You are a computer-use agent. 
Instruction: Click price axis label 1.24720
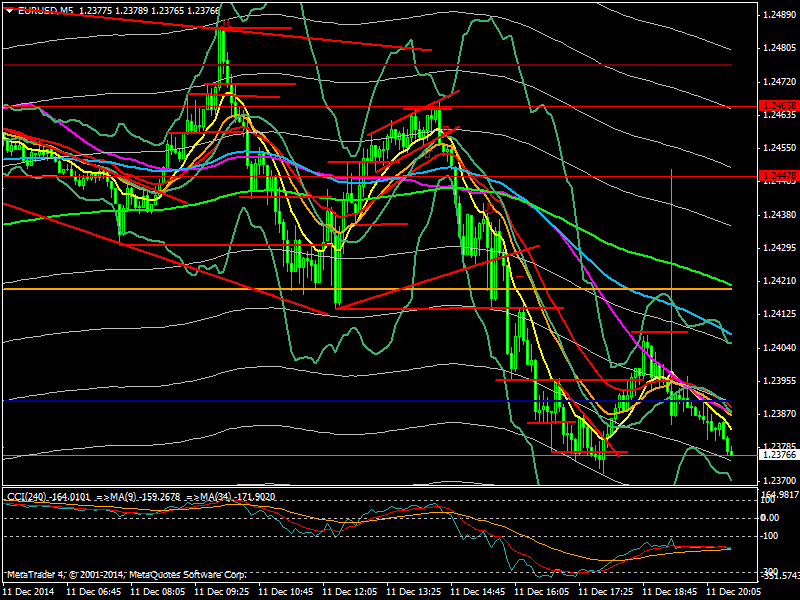tap(779, 82)
